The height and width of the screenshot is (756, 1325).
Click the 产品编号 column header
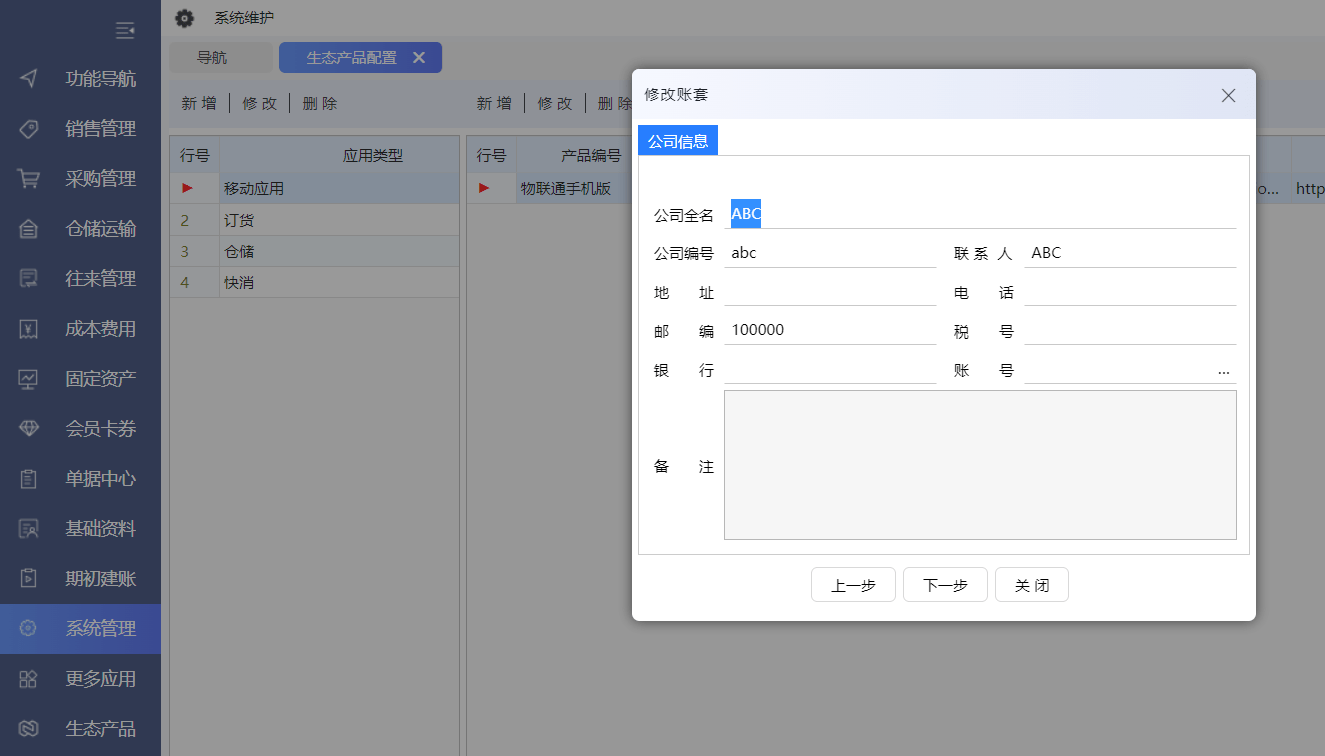591,155
